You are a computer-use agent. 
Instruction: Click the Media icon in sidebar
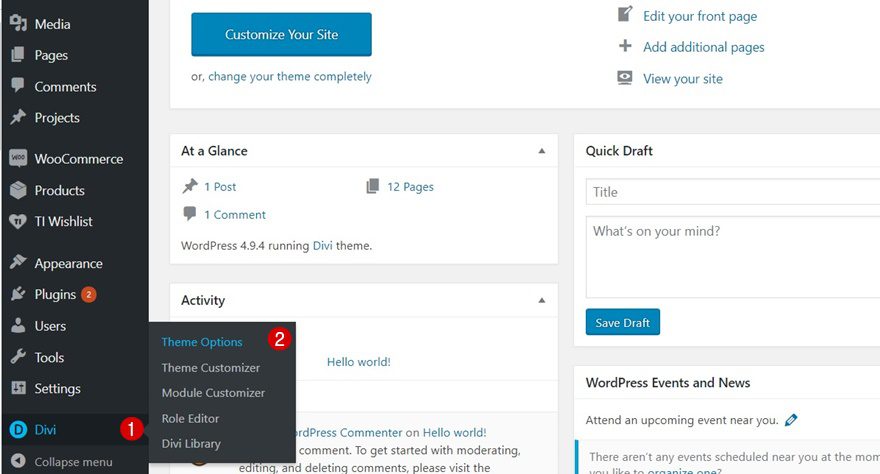(17, 24)
